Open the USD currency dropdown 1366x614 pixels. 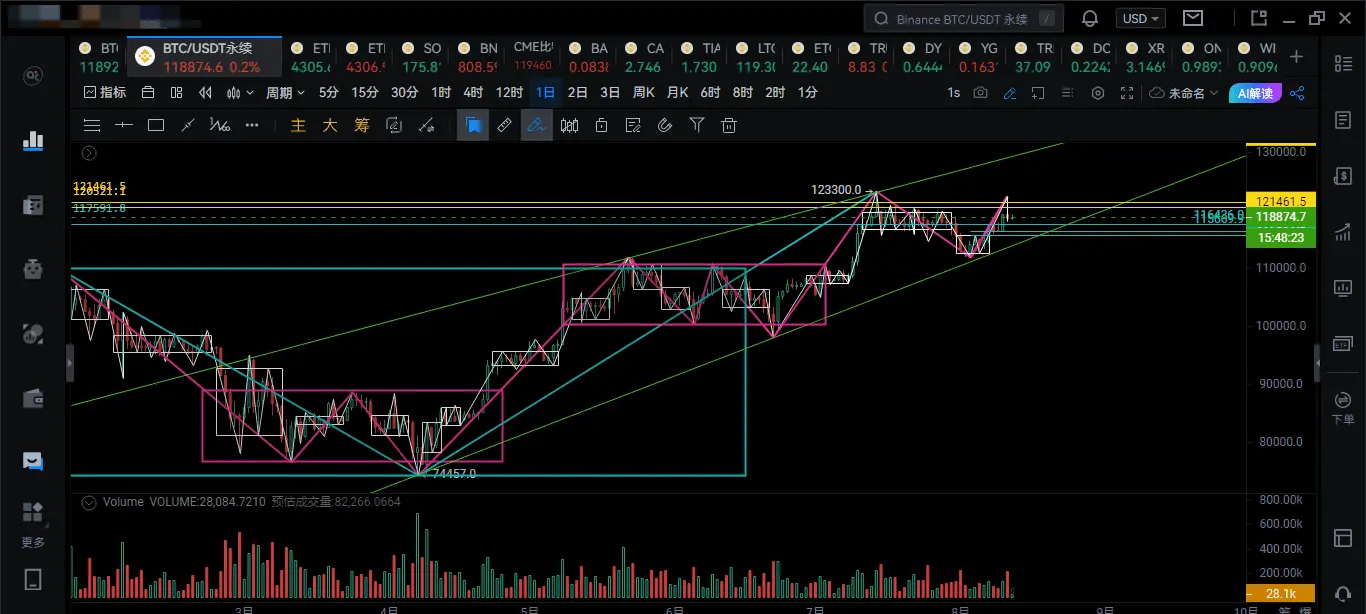coord(1141,18)
